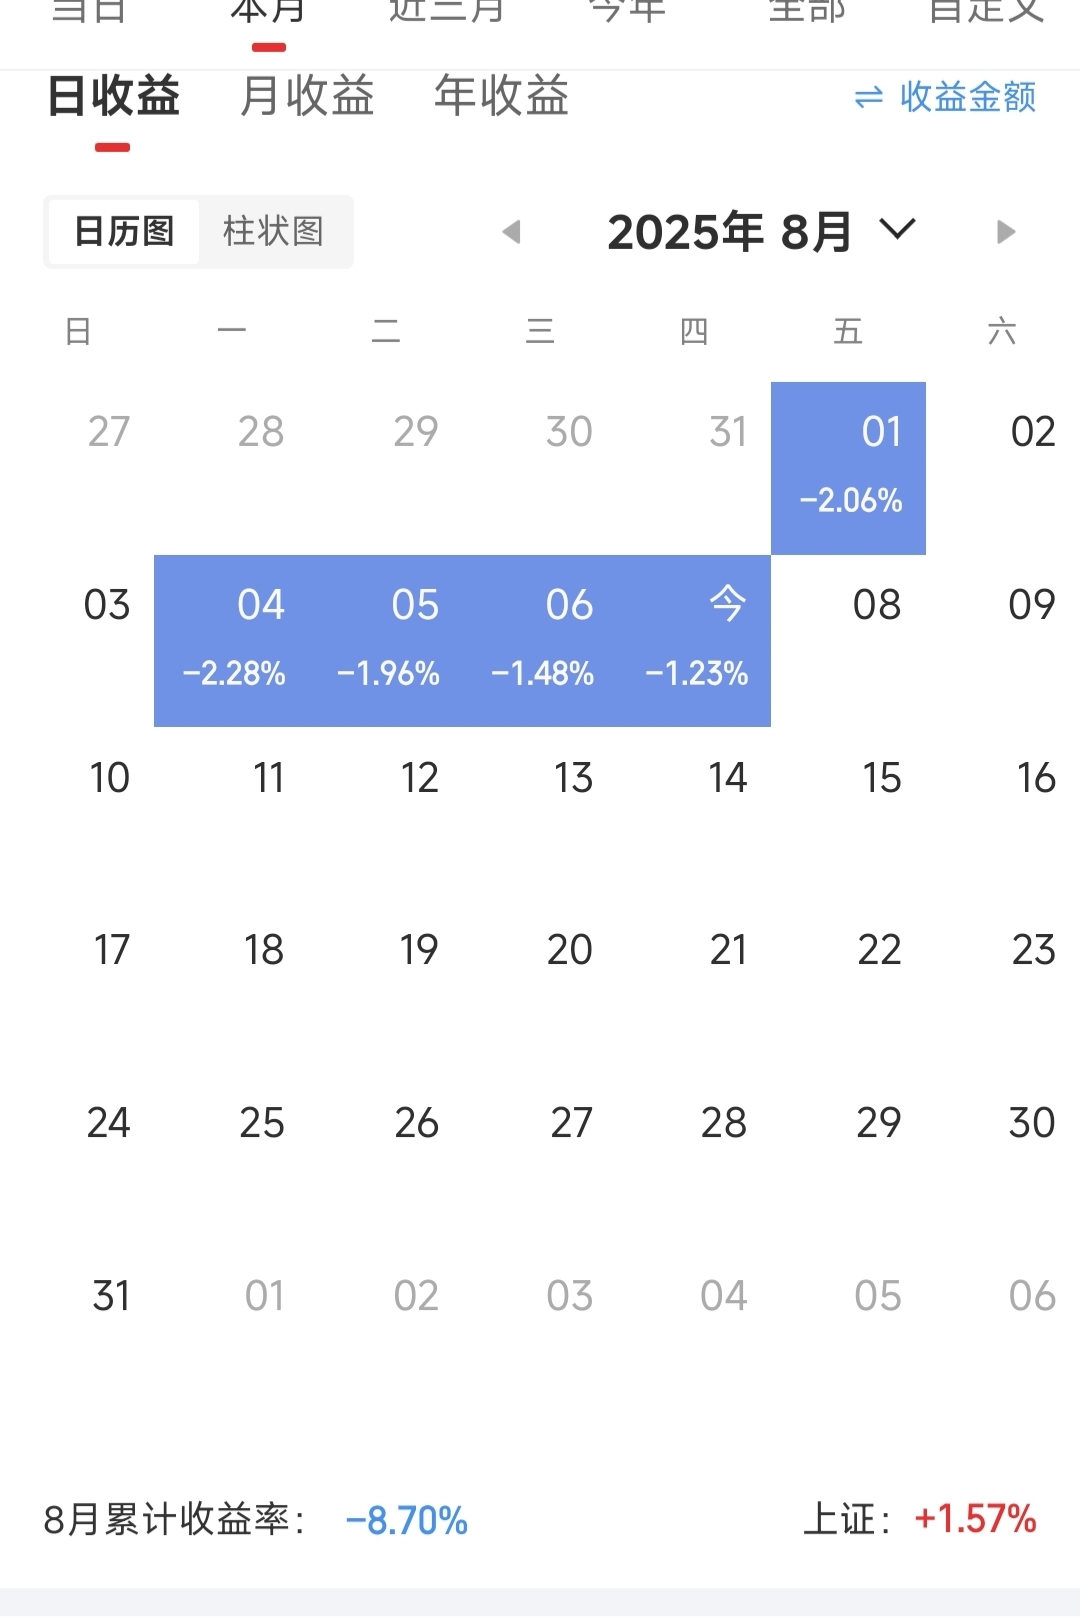Select the 近三月 time range
Viewport: 1080px width, 1623px height.
tap(447, 12)
